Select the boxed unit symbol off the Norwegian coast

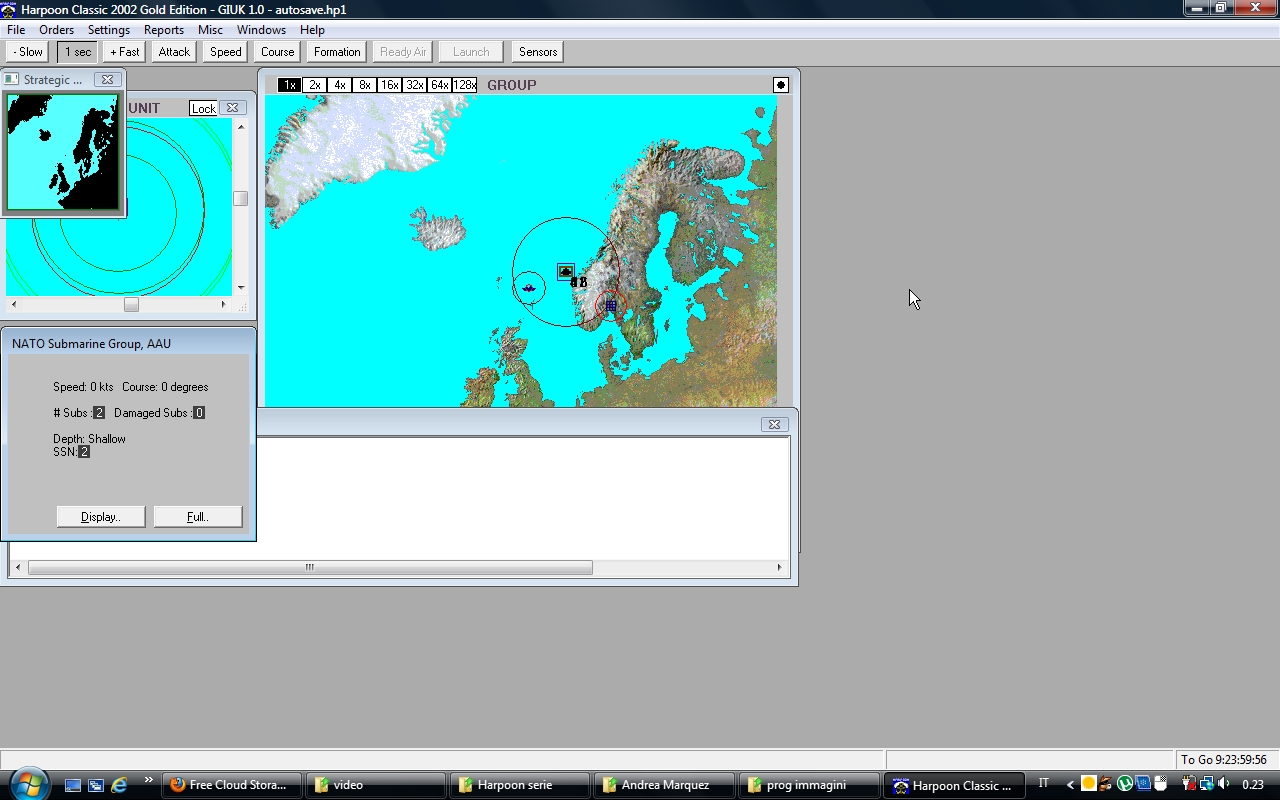[x=566, y=271]
